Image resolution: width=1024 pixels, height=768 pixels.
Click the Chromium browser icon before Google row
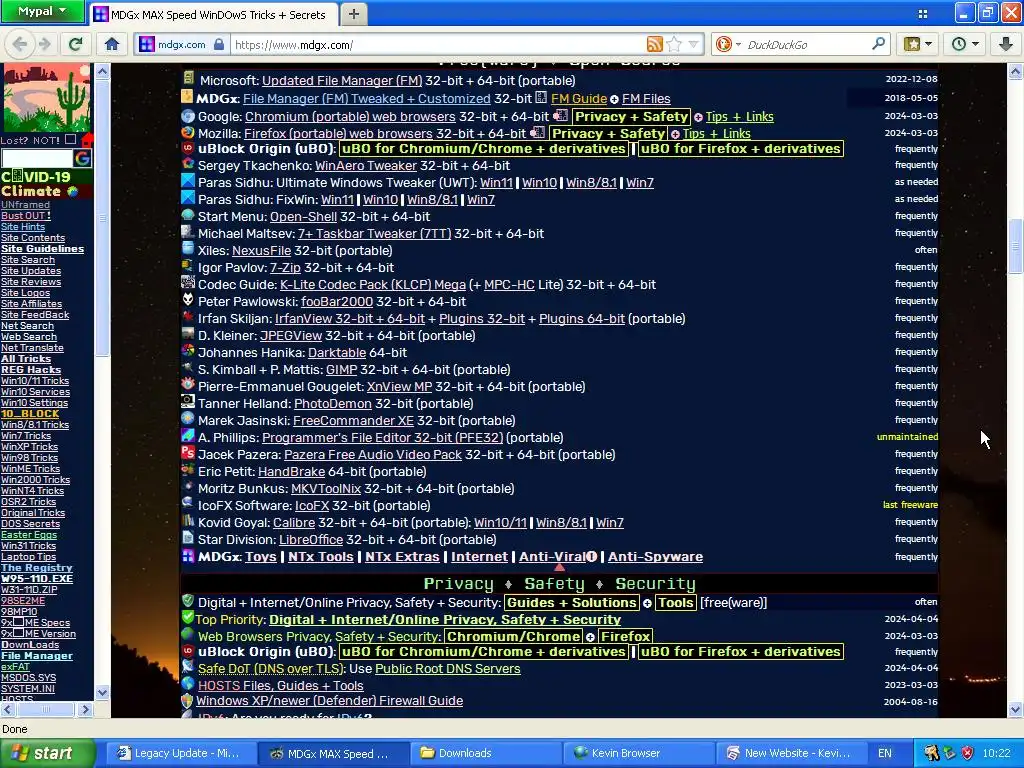pyautogui.click(x=188, y=116)
